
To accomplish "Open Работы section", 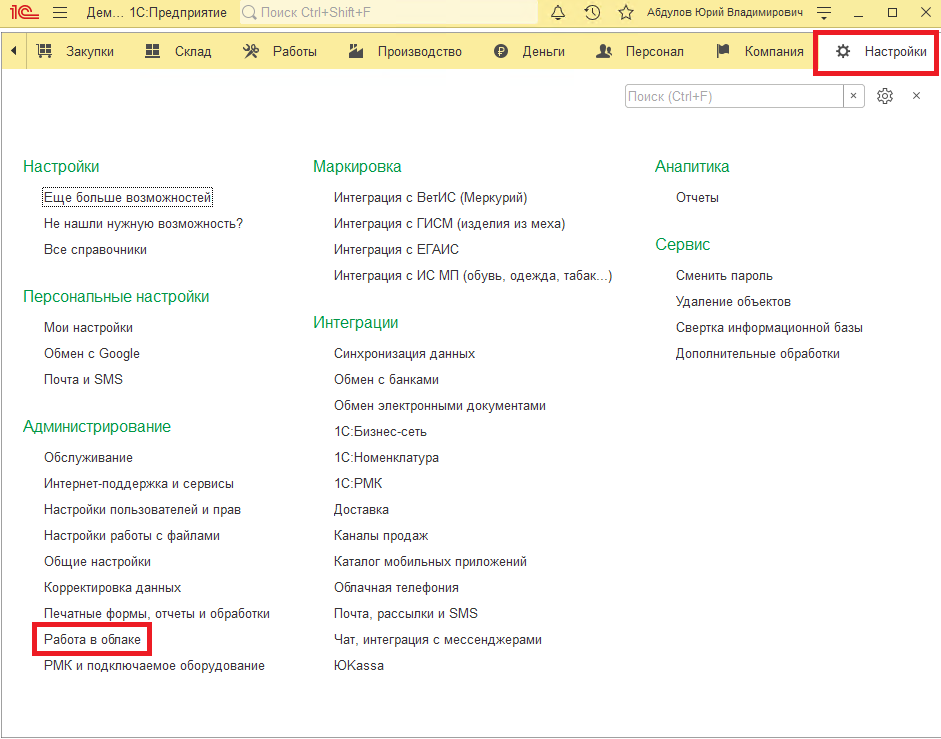I will point(295,52).
